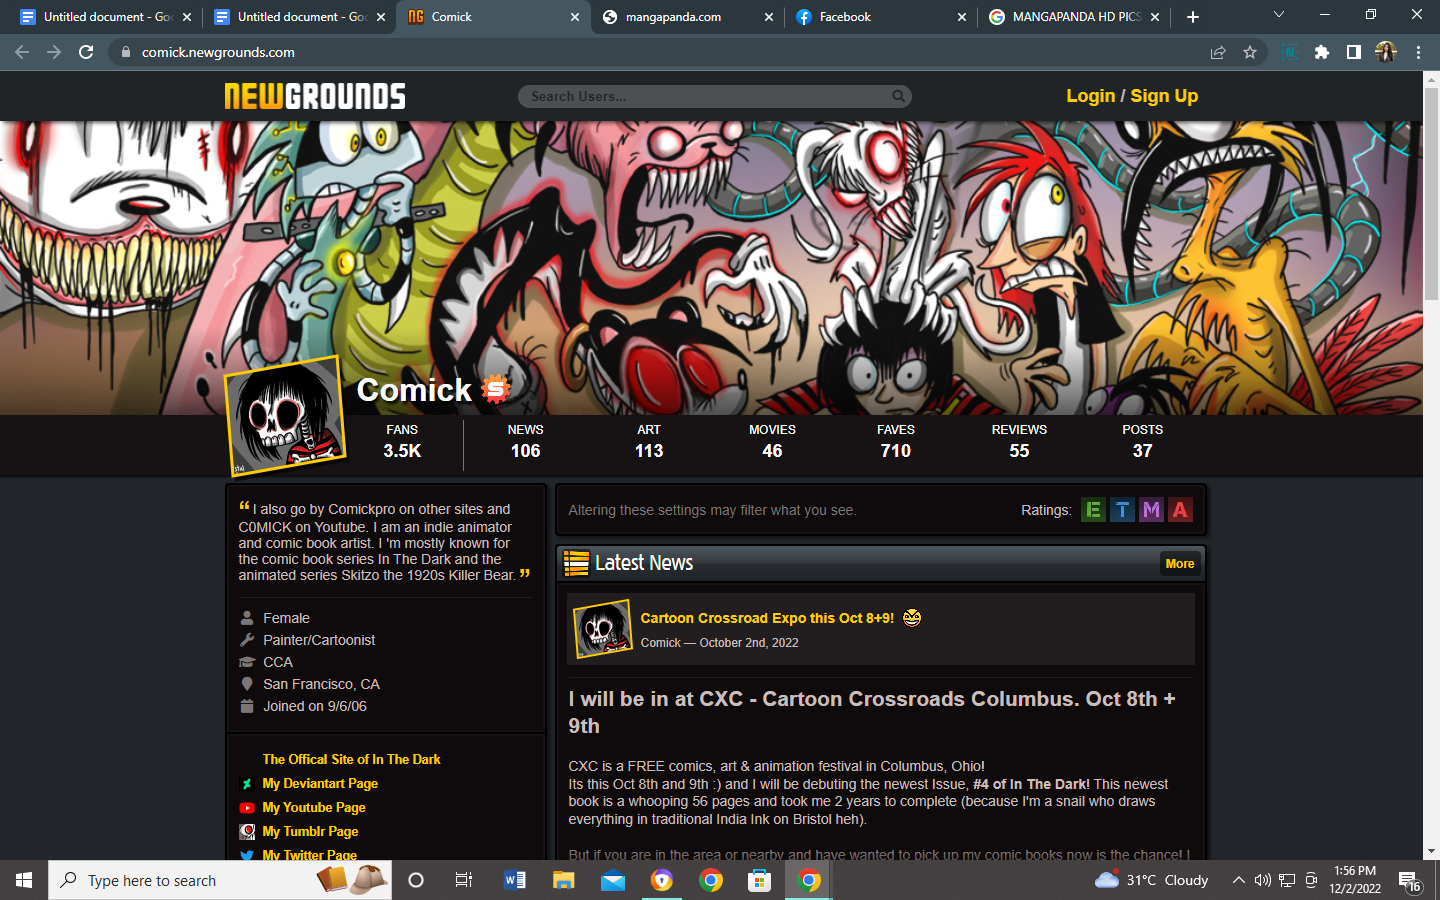This screenshot has width=1440, height=900.
Task: Open a new browser tab with plus button
Action: 1192,17
